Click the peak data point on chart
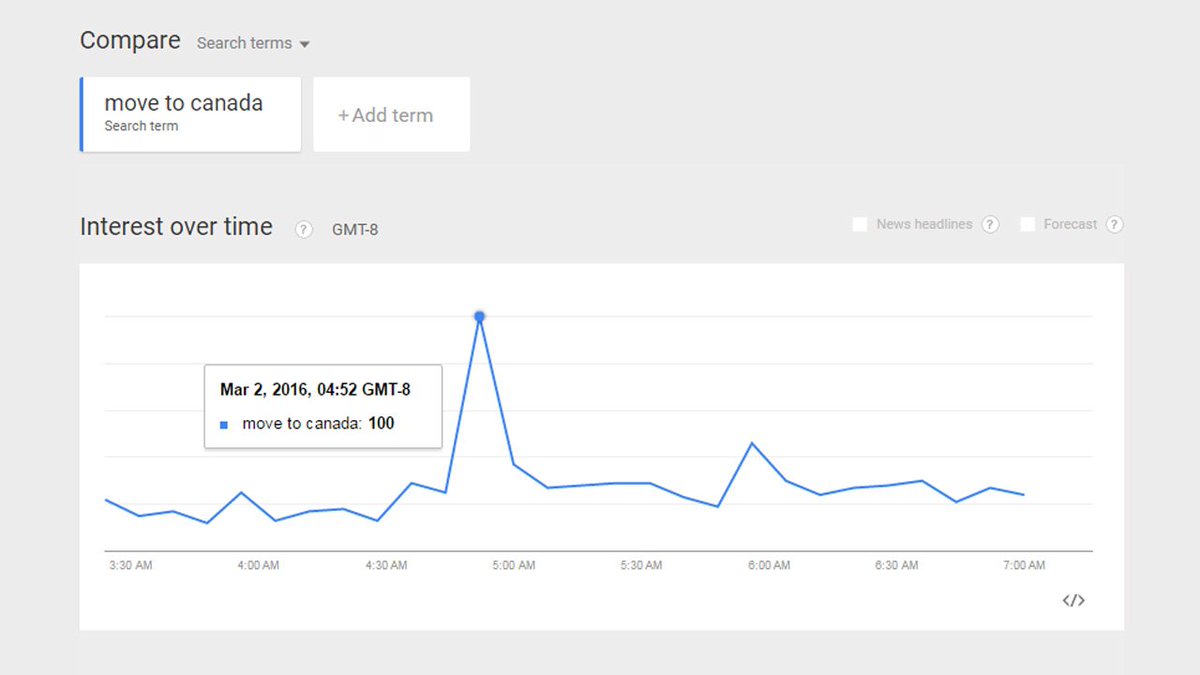This screenshot has height=675, width=1200. (x=479, y=317)
